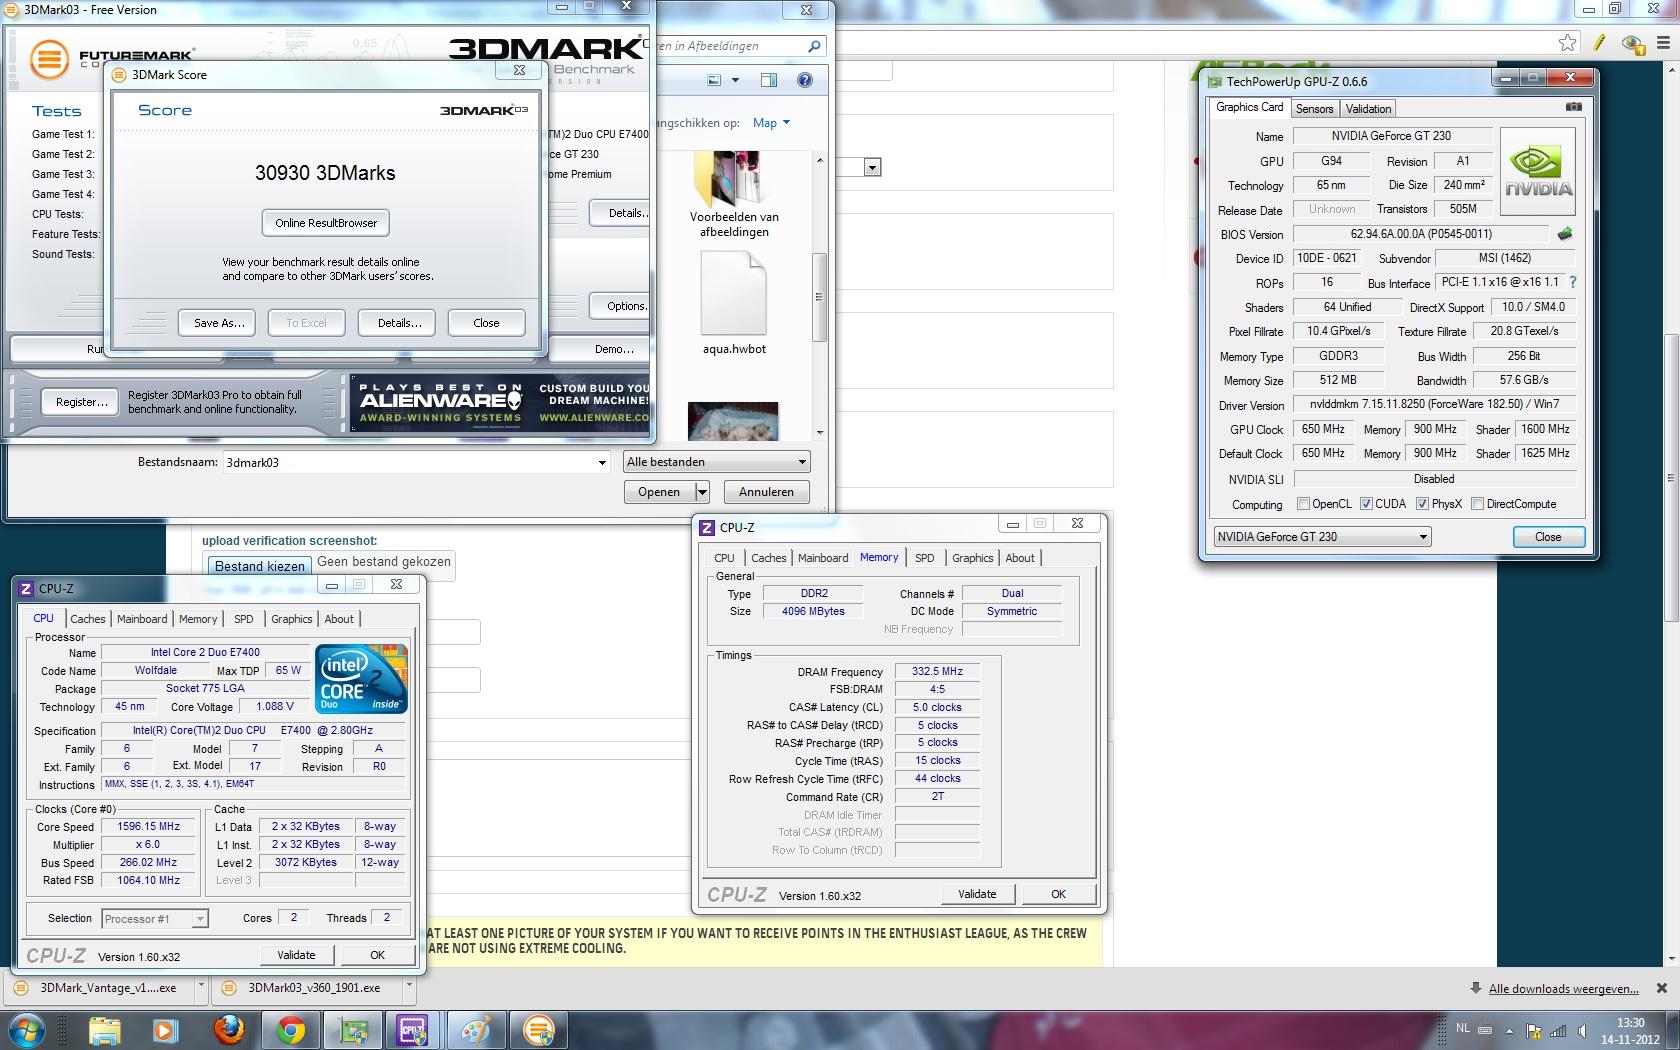Click the Register button in 3DMark03
Screen dimensions: 1680x1050
tap(82, 402)
